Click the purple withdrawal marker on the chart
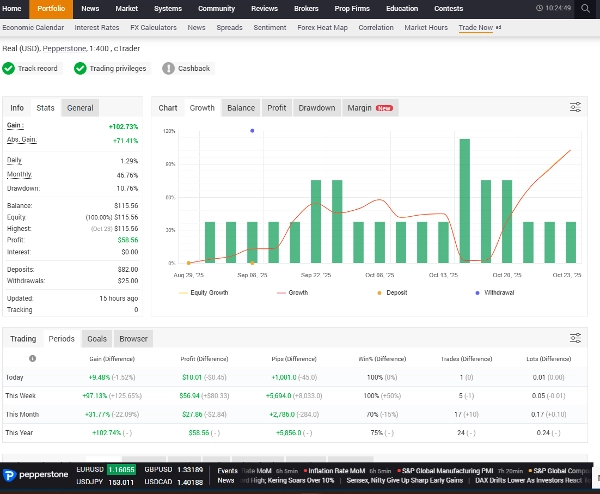600x494 pixels. click(x=252, y=130)
